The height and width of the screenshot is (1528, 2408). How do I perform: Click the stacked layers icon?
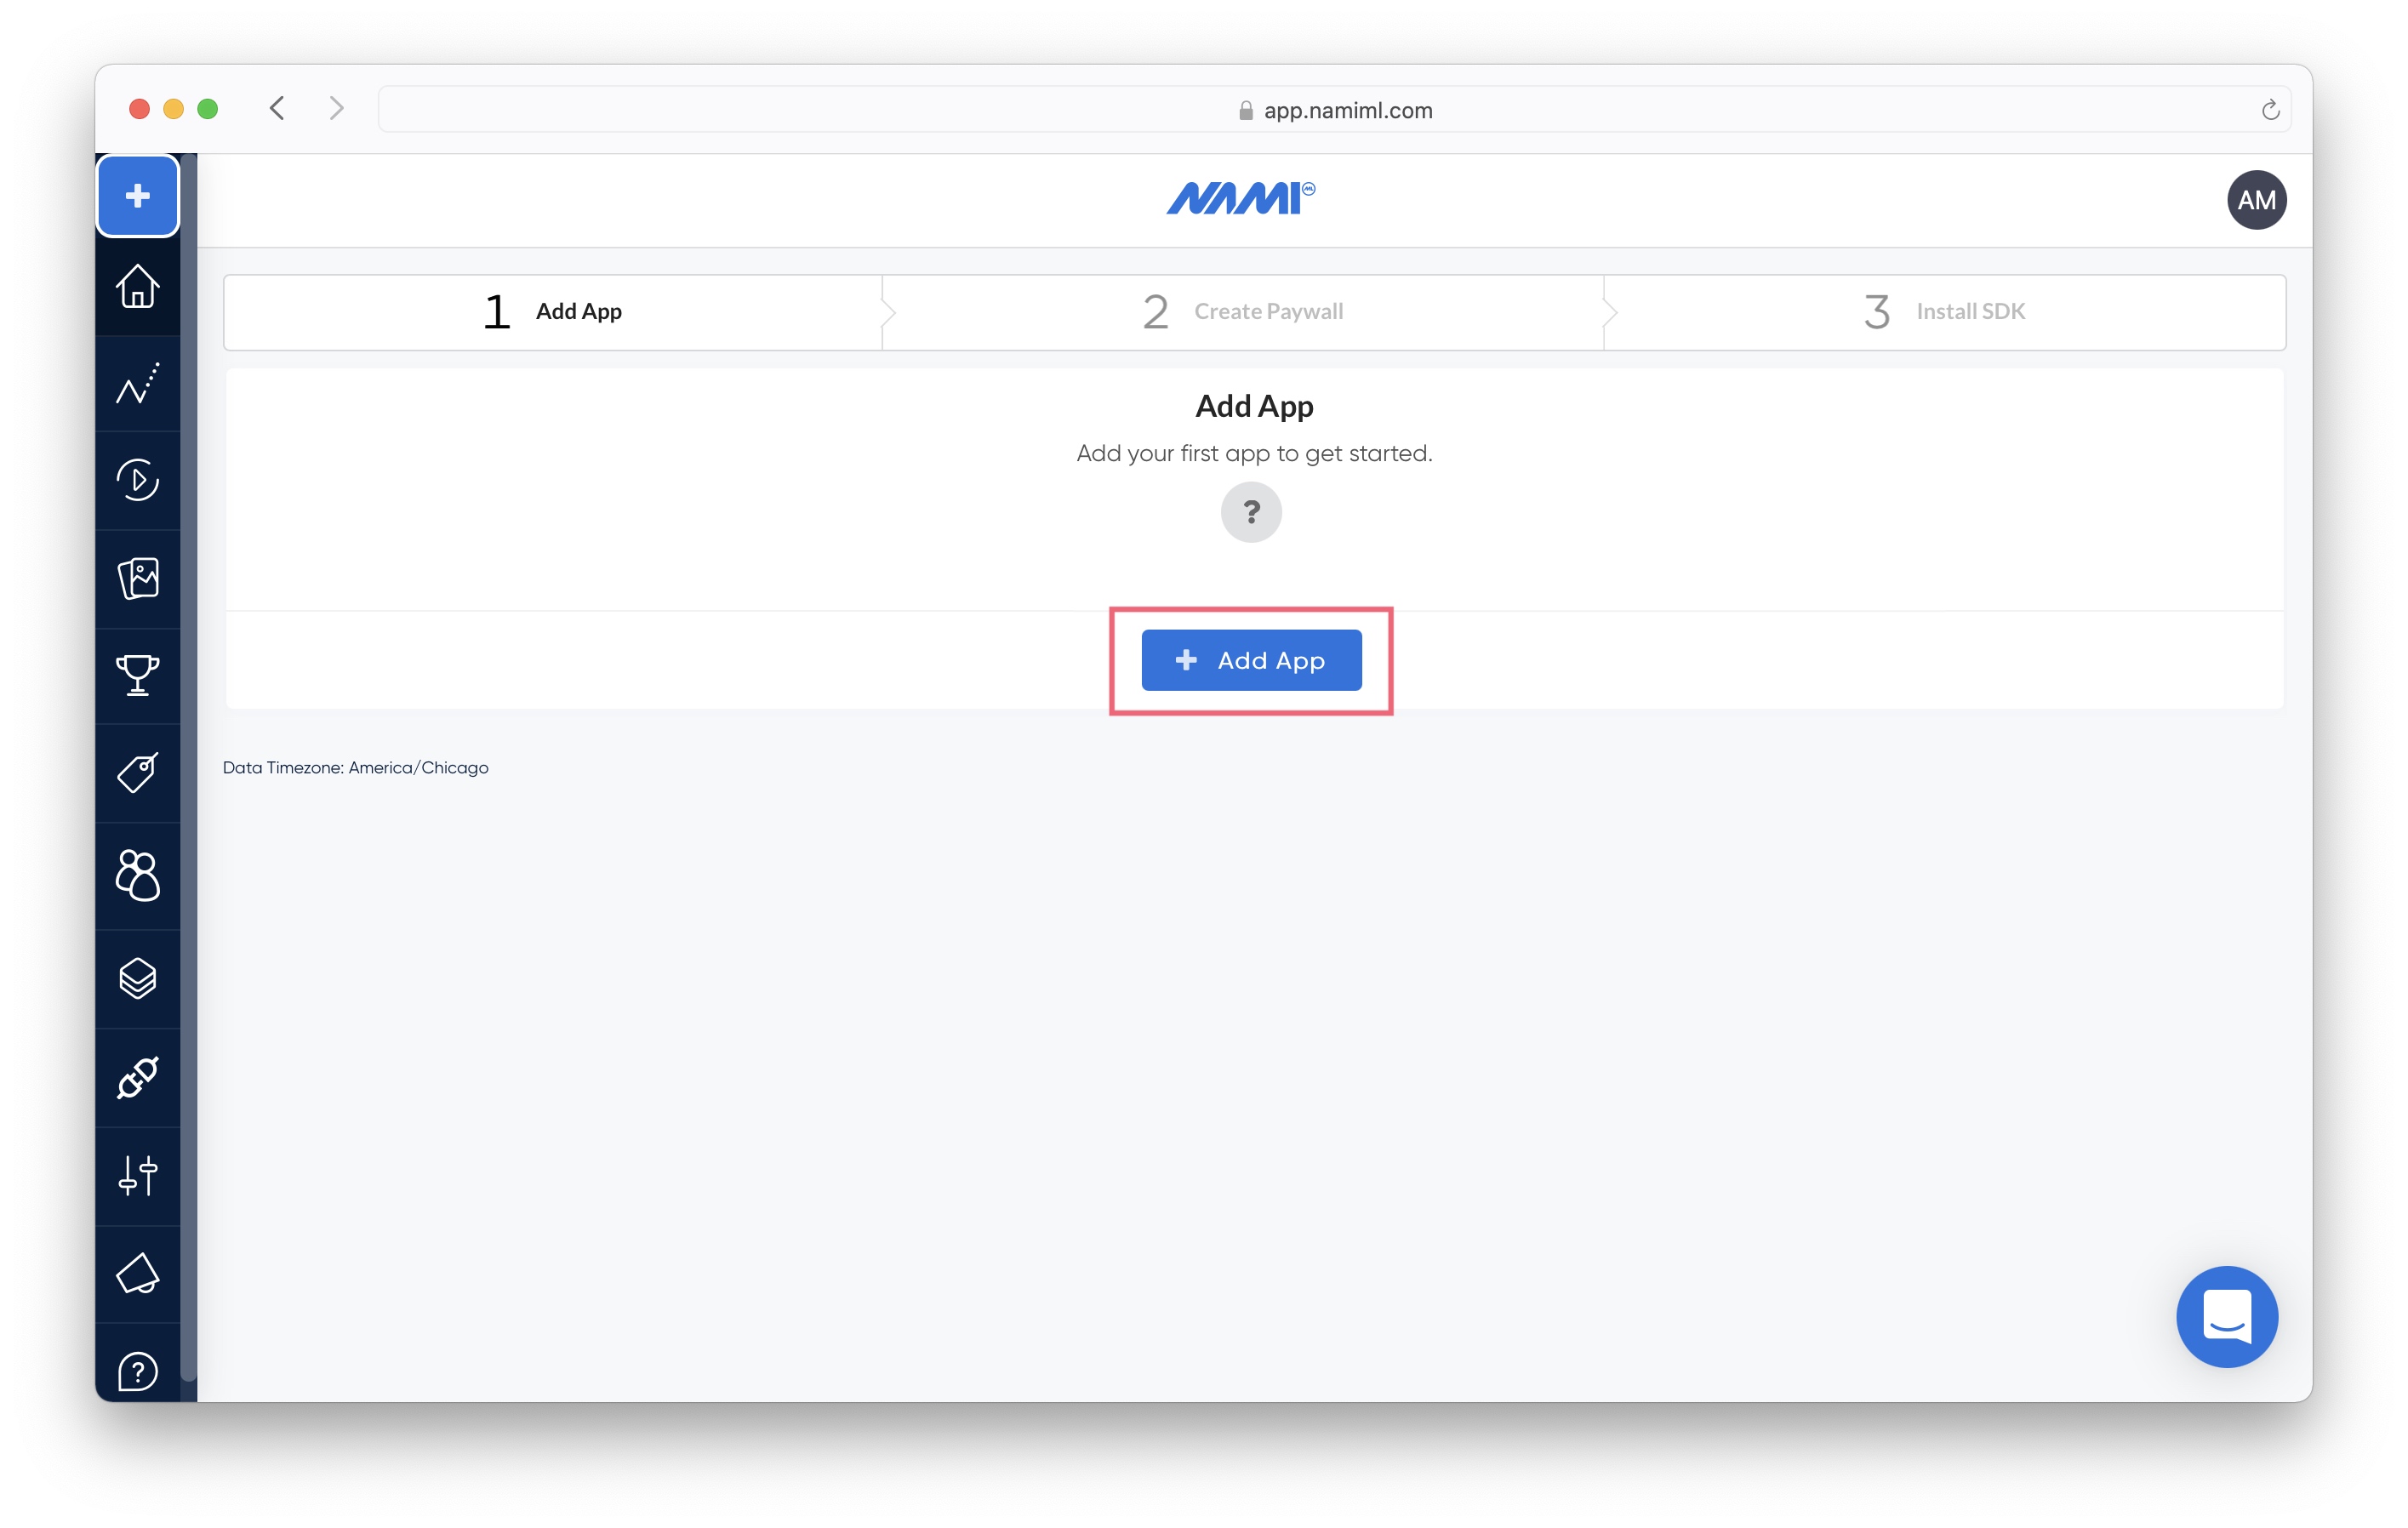(x=138, y=978)
